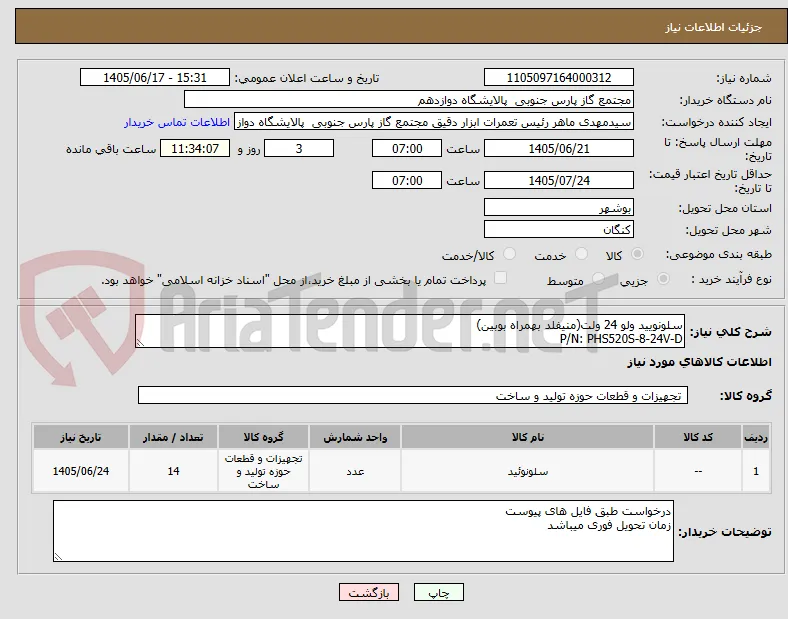Screen dimensions: 788x619
Task: Click the remaining days field showing 3
Action: [x=299, y=149]
